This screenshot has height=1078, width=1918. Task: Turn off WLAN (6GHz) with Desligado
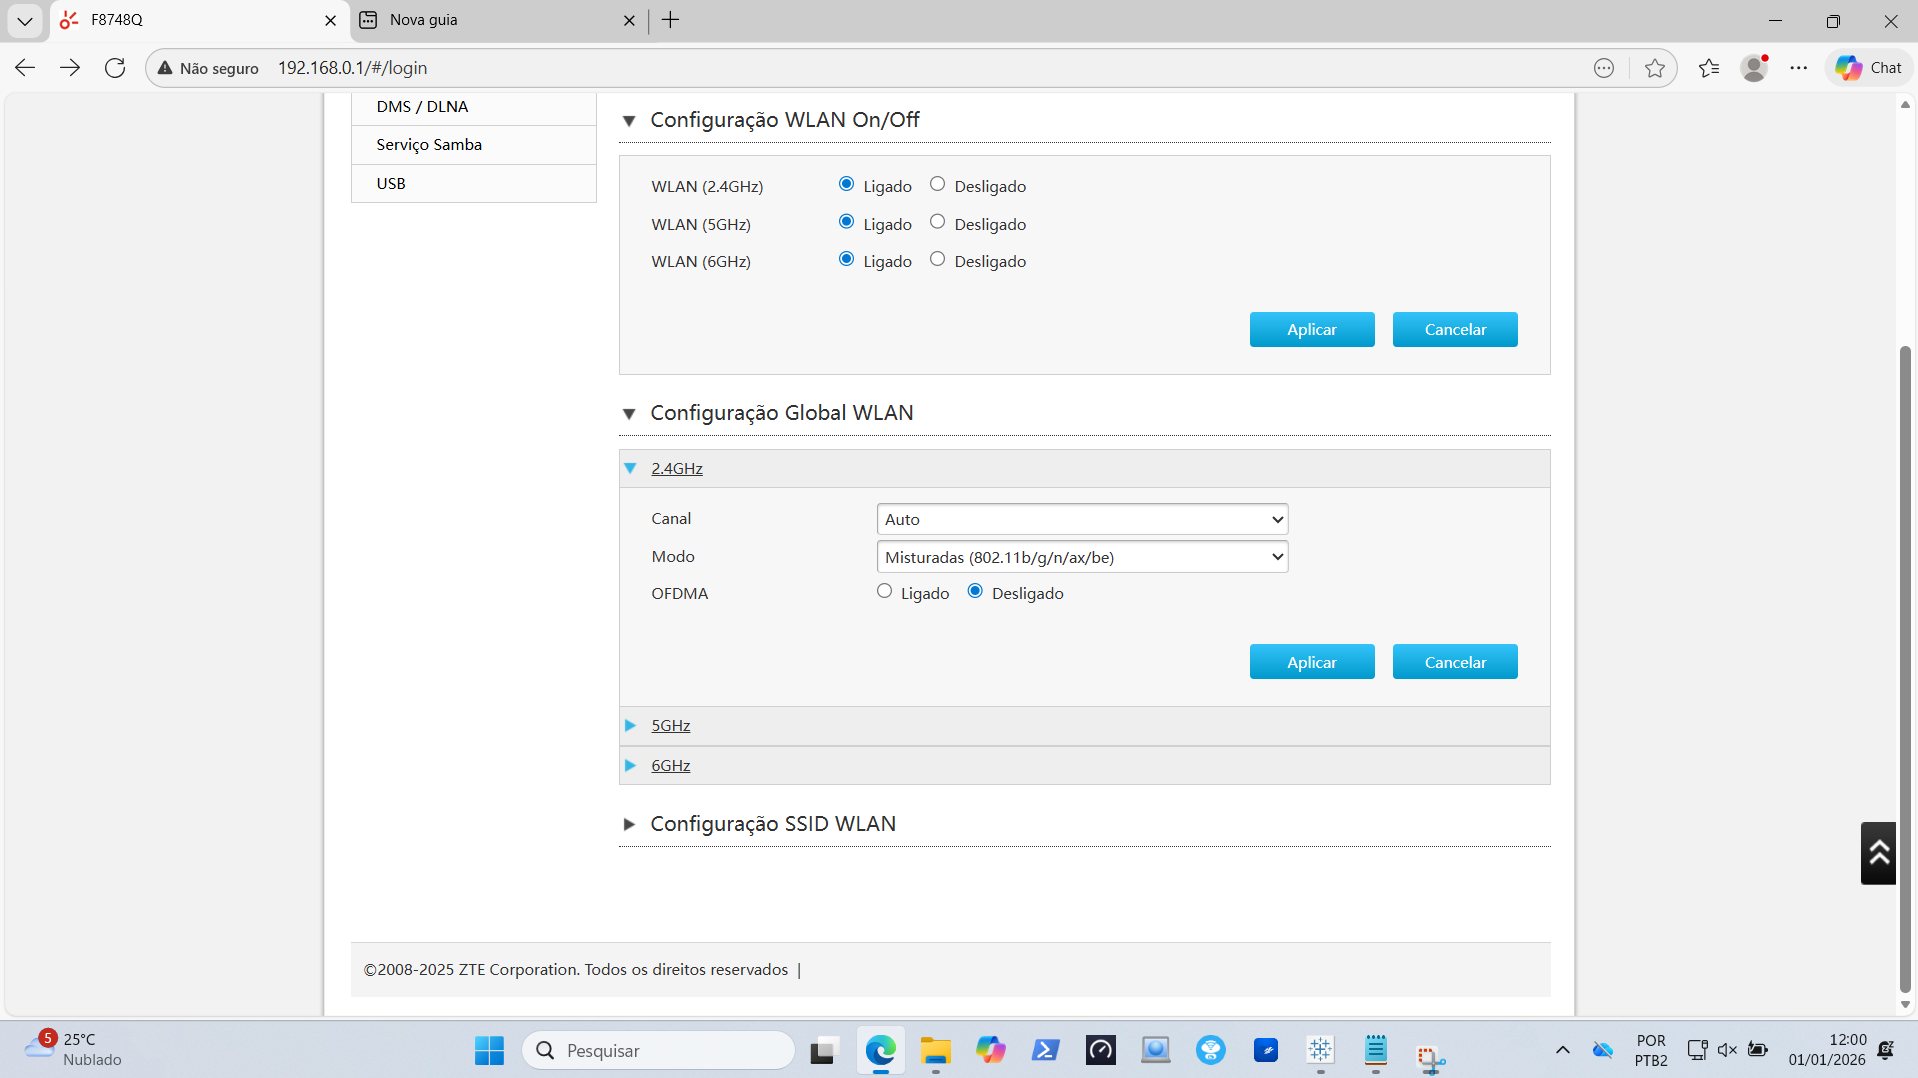tap(937, 259)
